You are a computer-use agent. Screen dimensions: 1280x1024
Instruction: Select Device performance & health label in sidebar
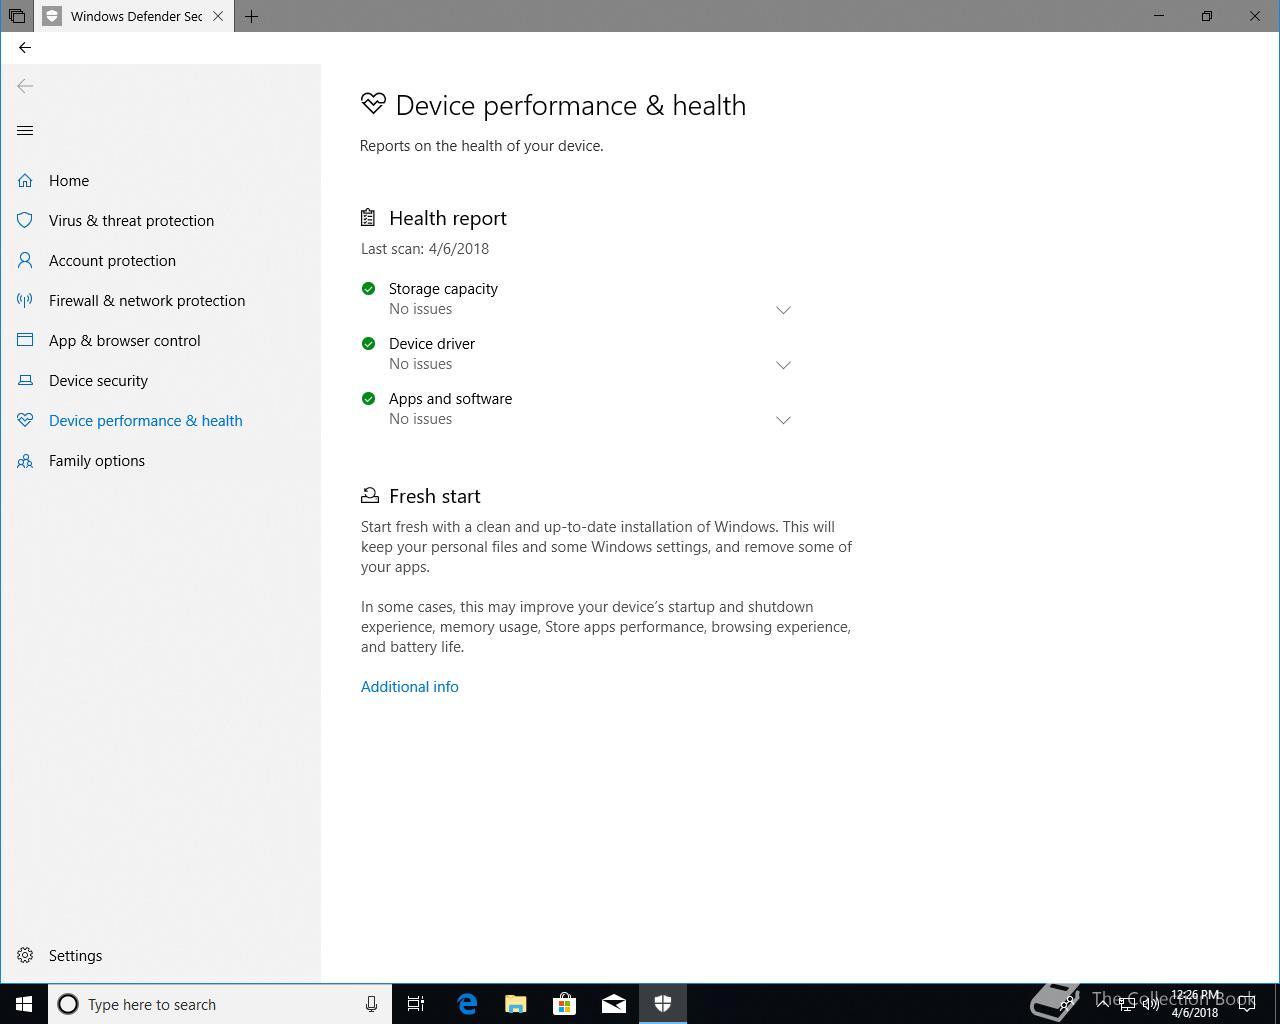(x=146, y=421)
